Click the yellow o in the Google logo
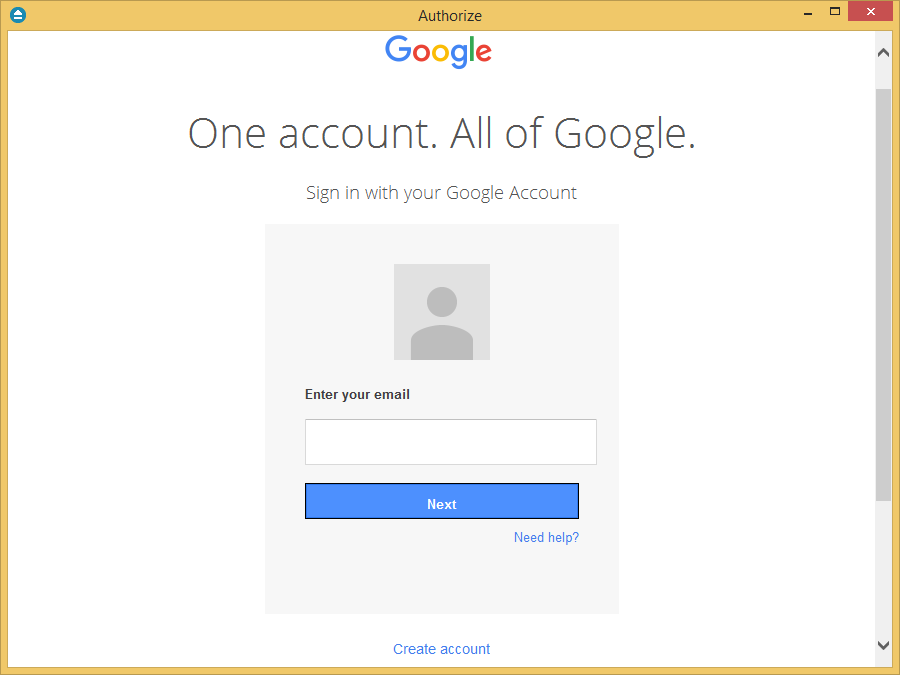 point(441,53)
